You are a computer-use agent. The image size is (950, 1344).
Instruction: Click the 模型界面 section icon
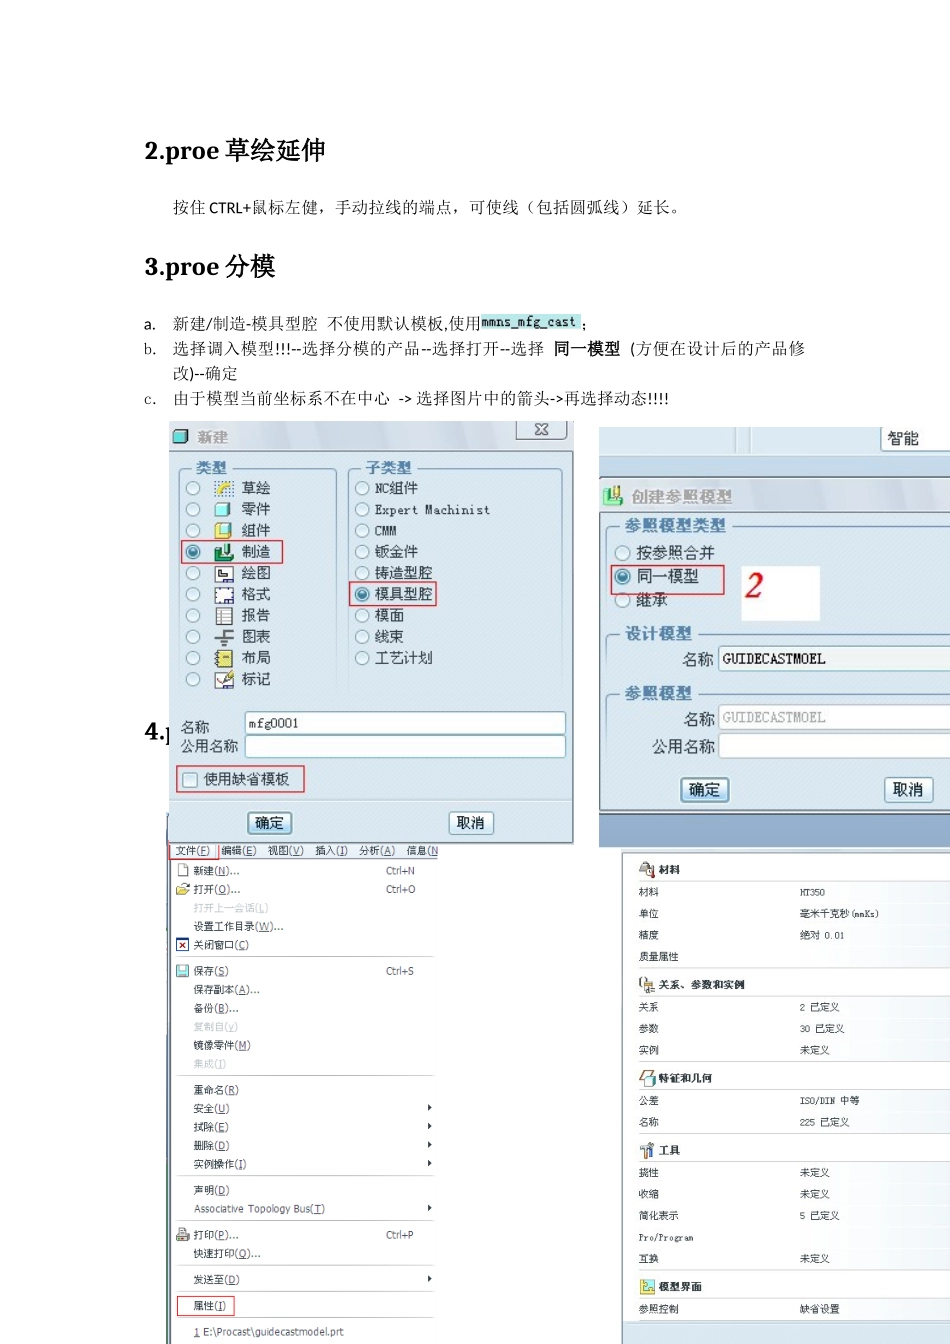pyautogui.click(x=647, y=1286)
